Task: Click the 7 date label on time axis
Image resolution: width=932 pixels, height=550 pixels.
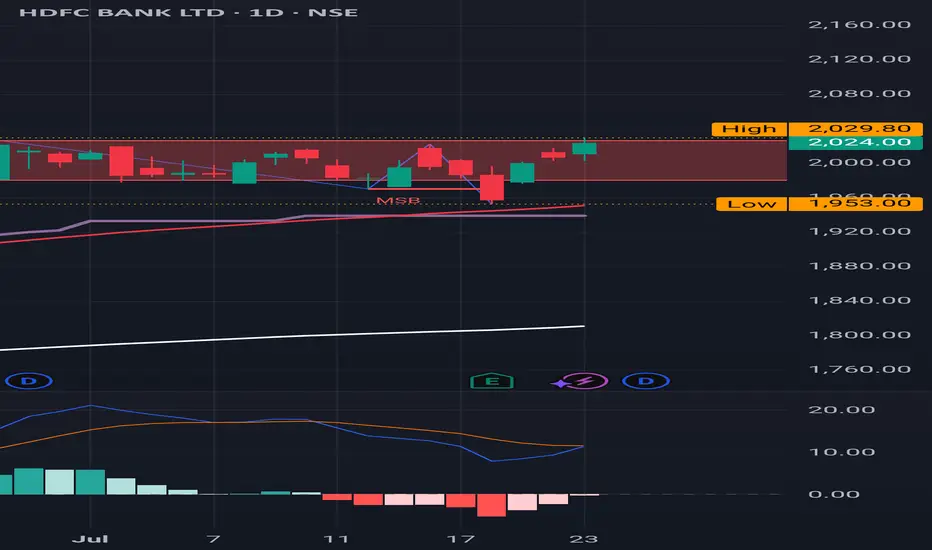Action: click(213, 539)
